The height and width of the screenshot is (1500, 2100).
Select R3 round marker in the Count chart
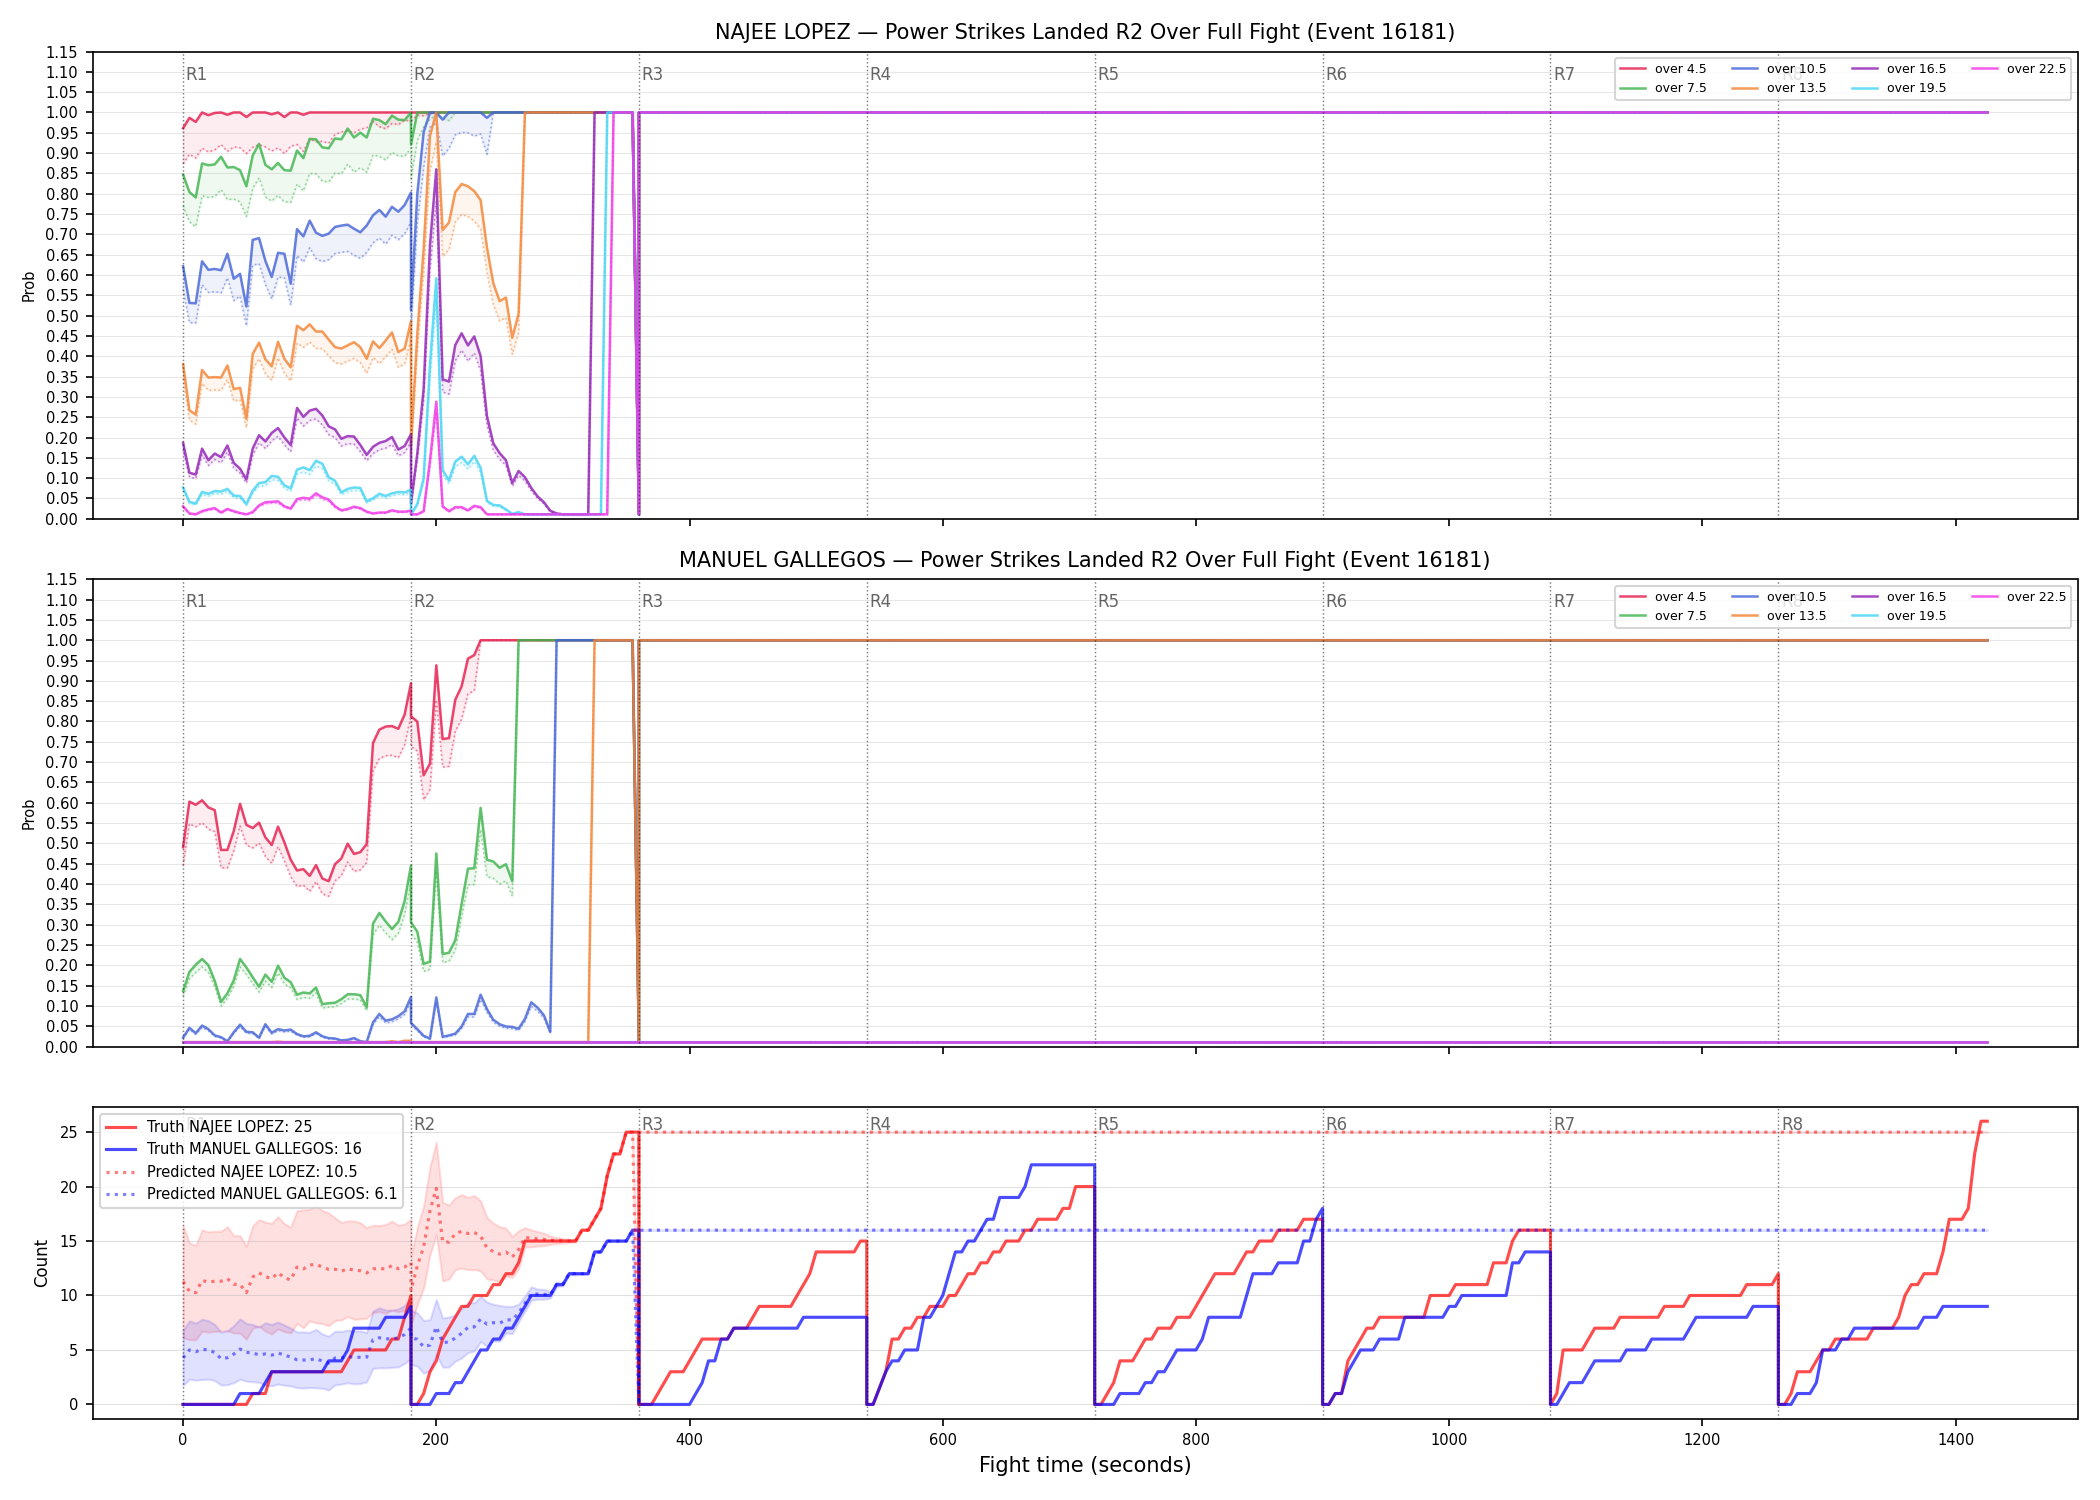click(x=652, y=1124)
